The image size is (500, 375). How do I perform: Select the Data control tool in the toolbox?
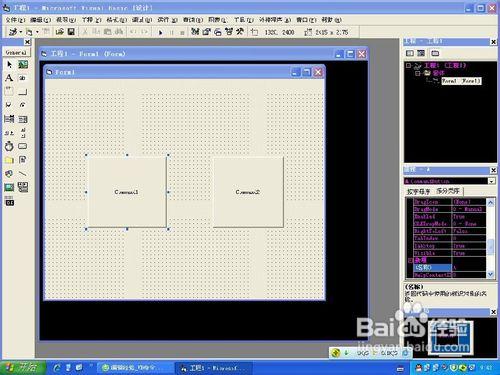tap(23, 187)
